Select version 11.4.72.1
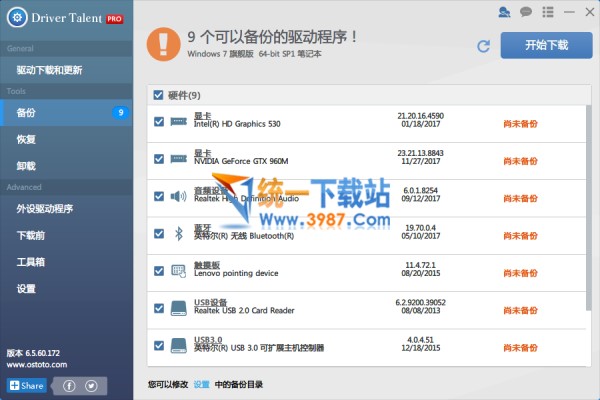The image size is (600, 400). [x=421, y=265]
